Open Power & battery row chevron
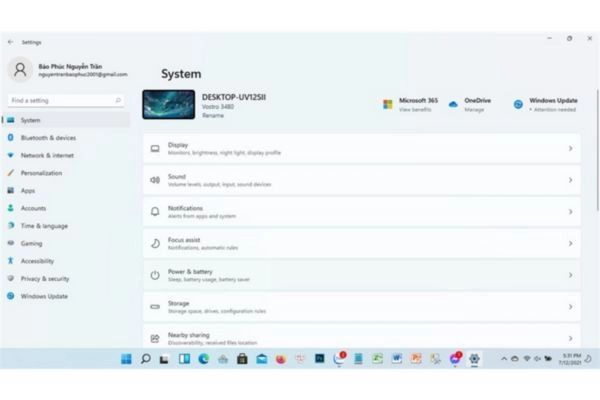 pyautogui.click(x=570, y=274)
